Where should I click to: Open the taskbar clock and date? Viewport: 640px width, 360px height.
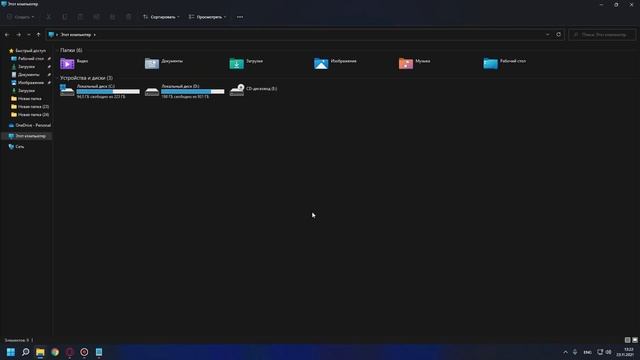tap(626, 352)
